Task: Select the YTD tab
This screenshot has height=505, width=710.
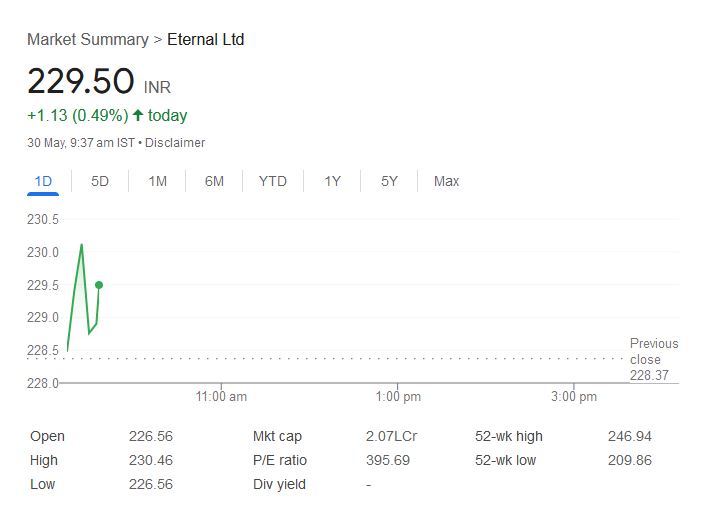Action: 272,181
